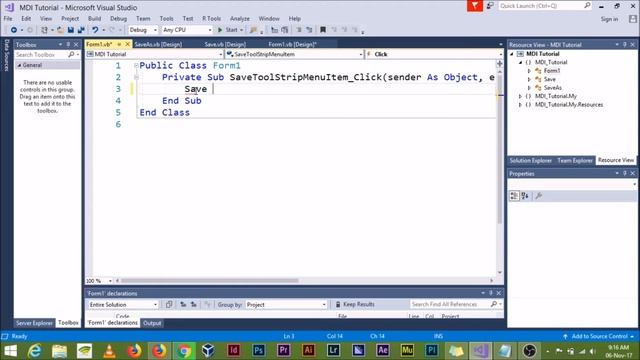Pin the Properties panel auto-hide icon
The image size is (640, 360).
[x=624, y=173]
